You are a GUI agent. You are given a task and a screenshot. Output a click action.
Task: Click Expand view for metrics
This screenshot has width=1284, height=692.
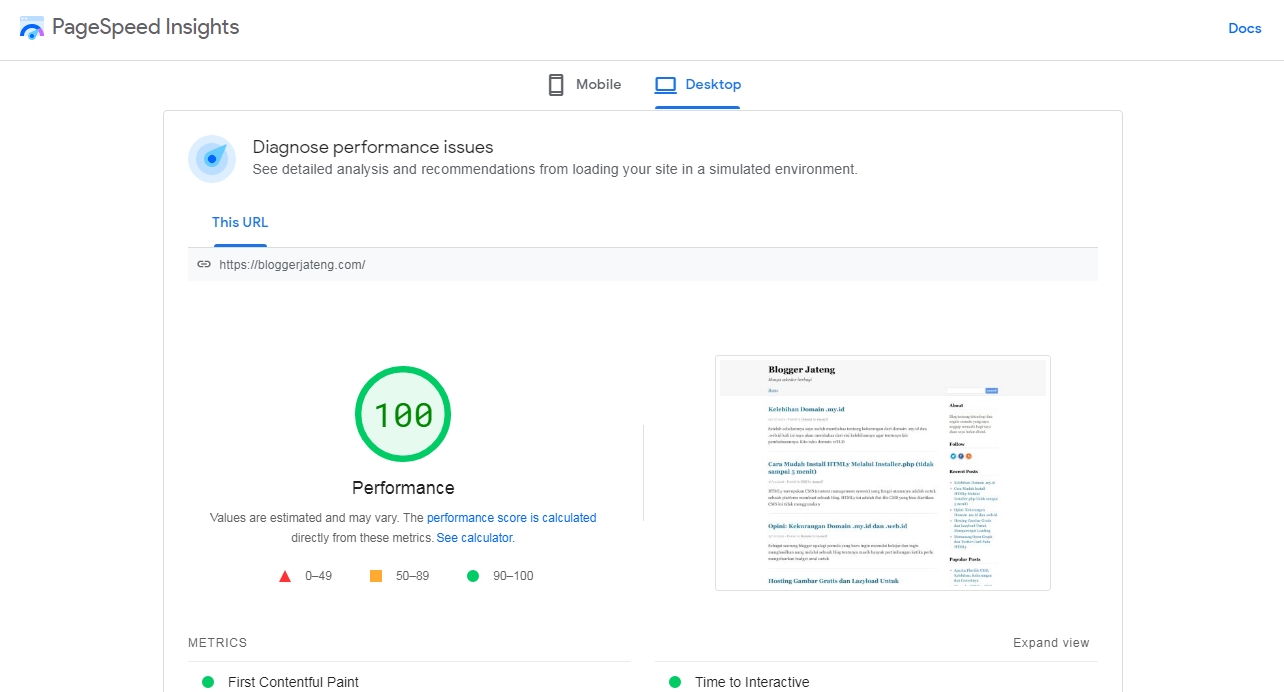click(1051, 643)
